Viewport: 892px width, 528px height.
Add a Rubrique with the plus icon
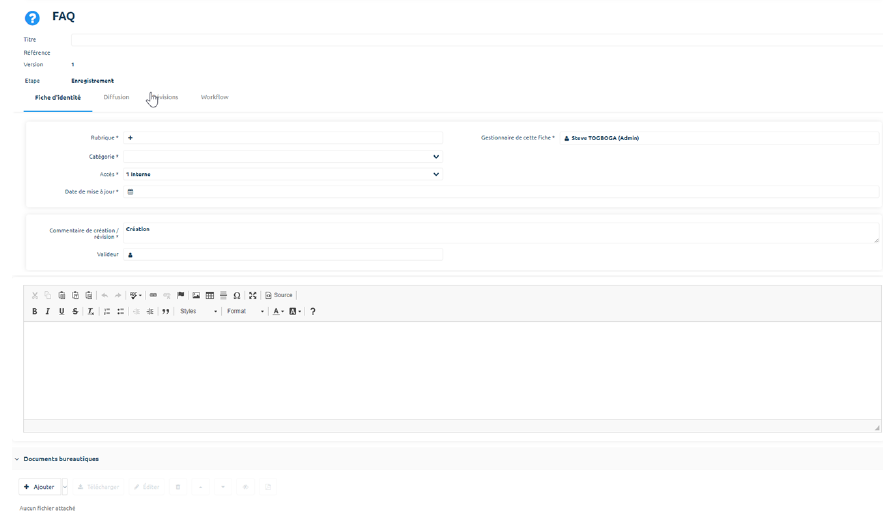130,138
